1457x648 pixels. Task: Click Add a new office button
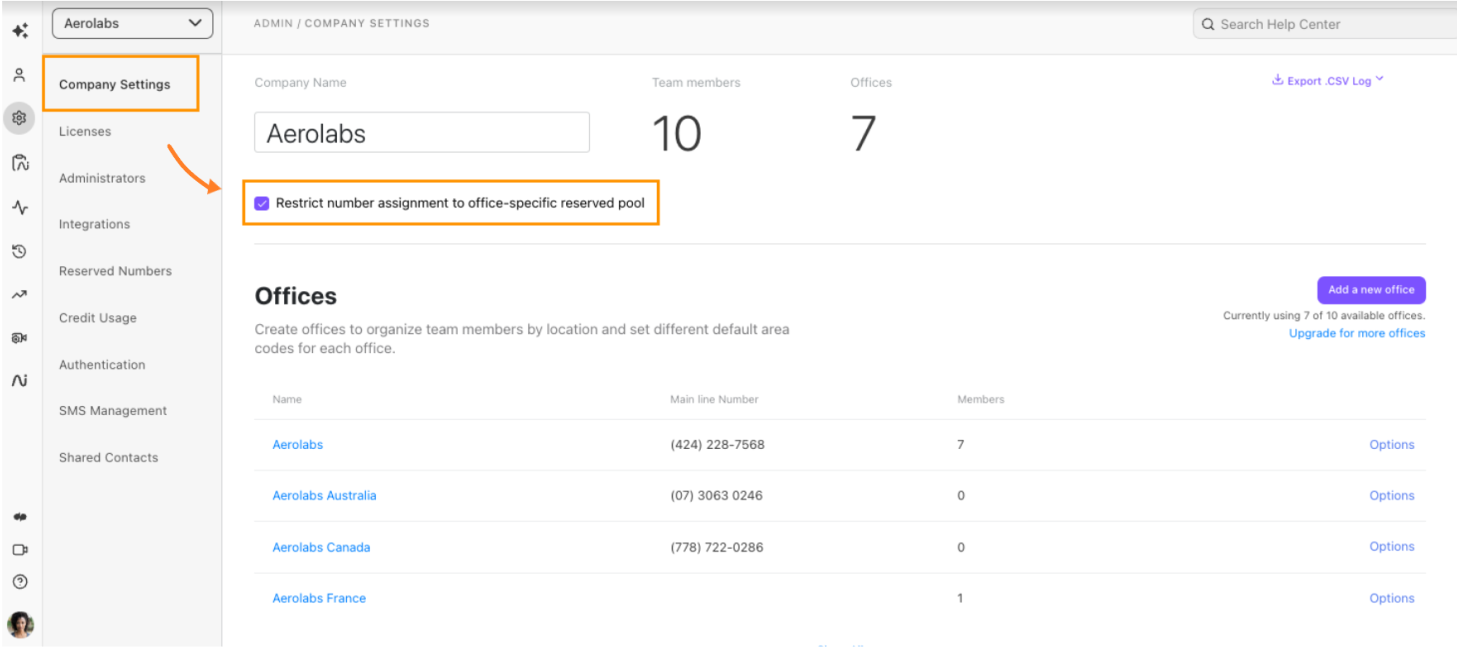(1371, 290)
